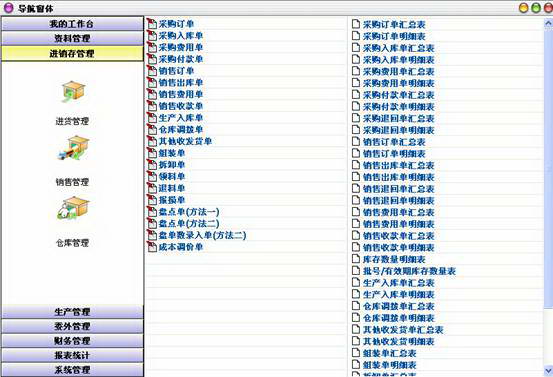
Task: Open the 委外管理 panel
Action: click(72, 326)
